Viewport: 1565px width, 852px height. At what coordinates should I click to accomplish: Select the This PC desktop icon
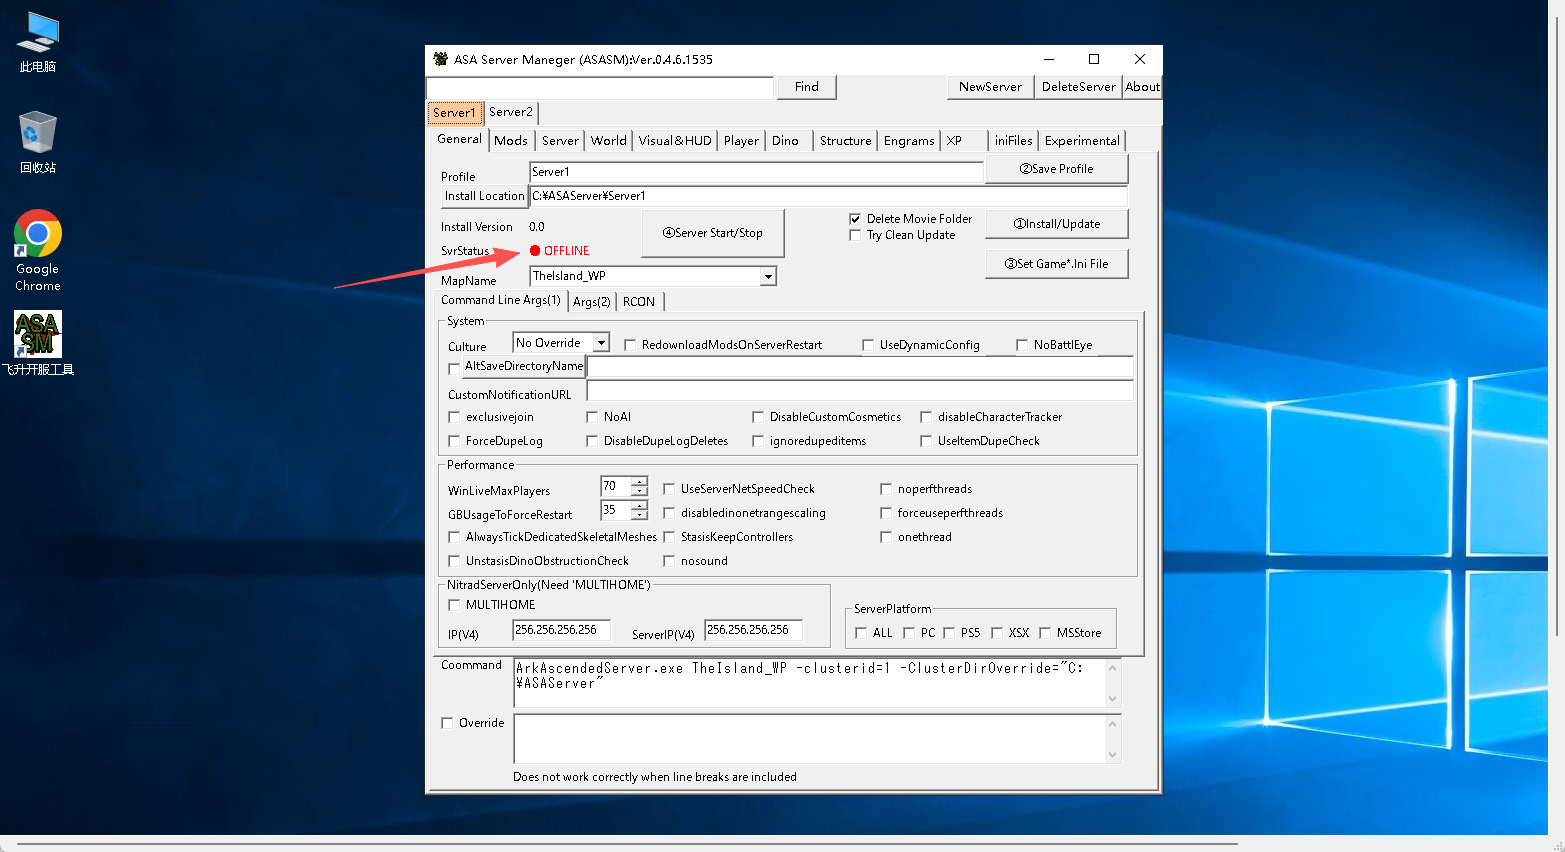[x=38, y=42]
